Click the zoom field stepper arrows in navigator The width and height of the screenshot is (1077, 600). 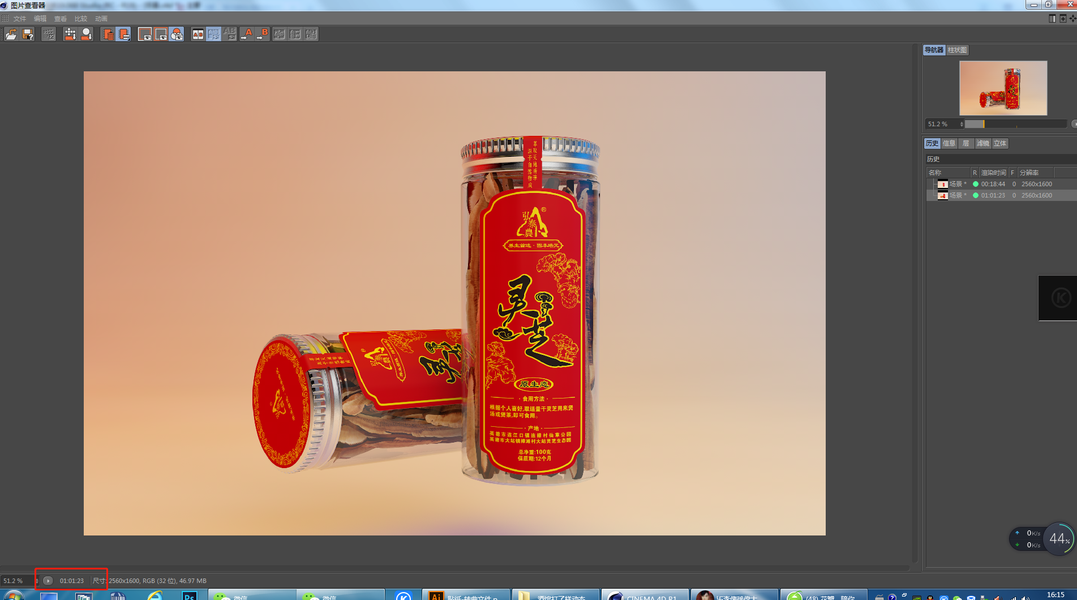[x=962, y=124]
